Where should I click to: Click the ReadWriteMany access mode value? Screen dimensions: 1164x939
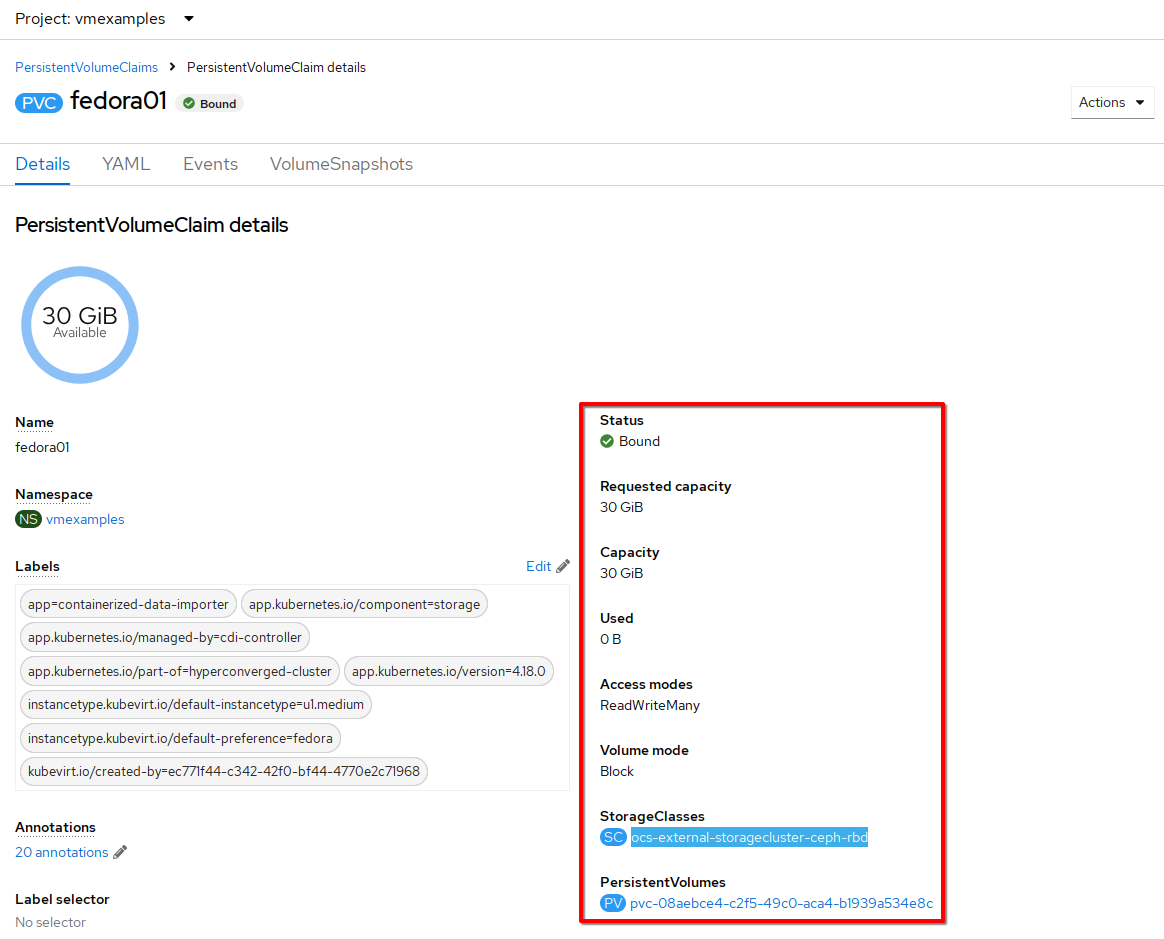650,706
